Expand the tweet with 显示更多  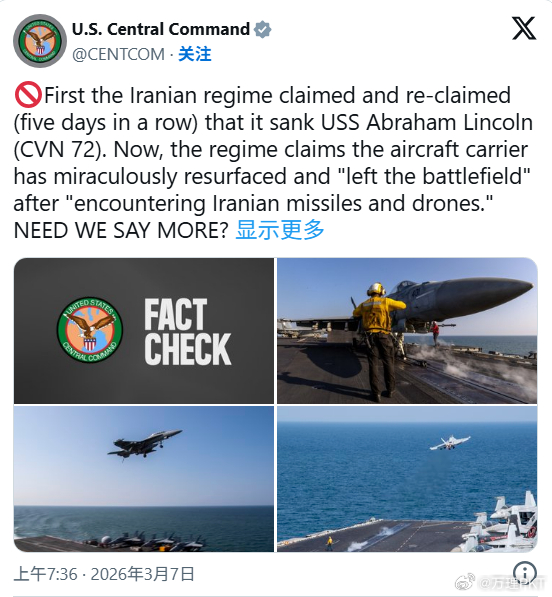280,230
